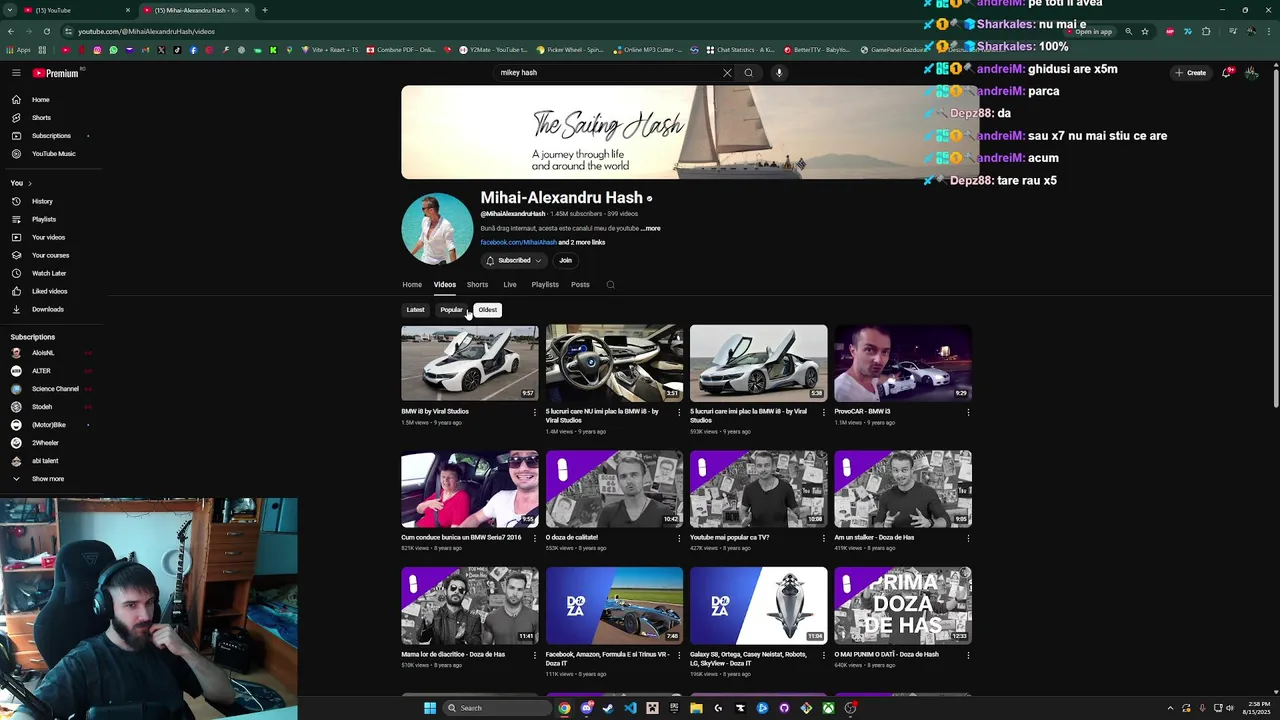Open 'O MAI PUNEM O DATĂ - Doza de Hash' title
Screen dimensions: 1280x720
coord(886,654)
